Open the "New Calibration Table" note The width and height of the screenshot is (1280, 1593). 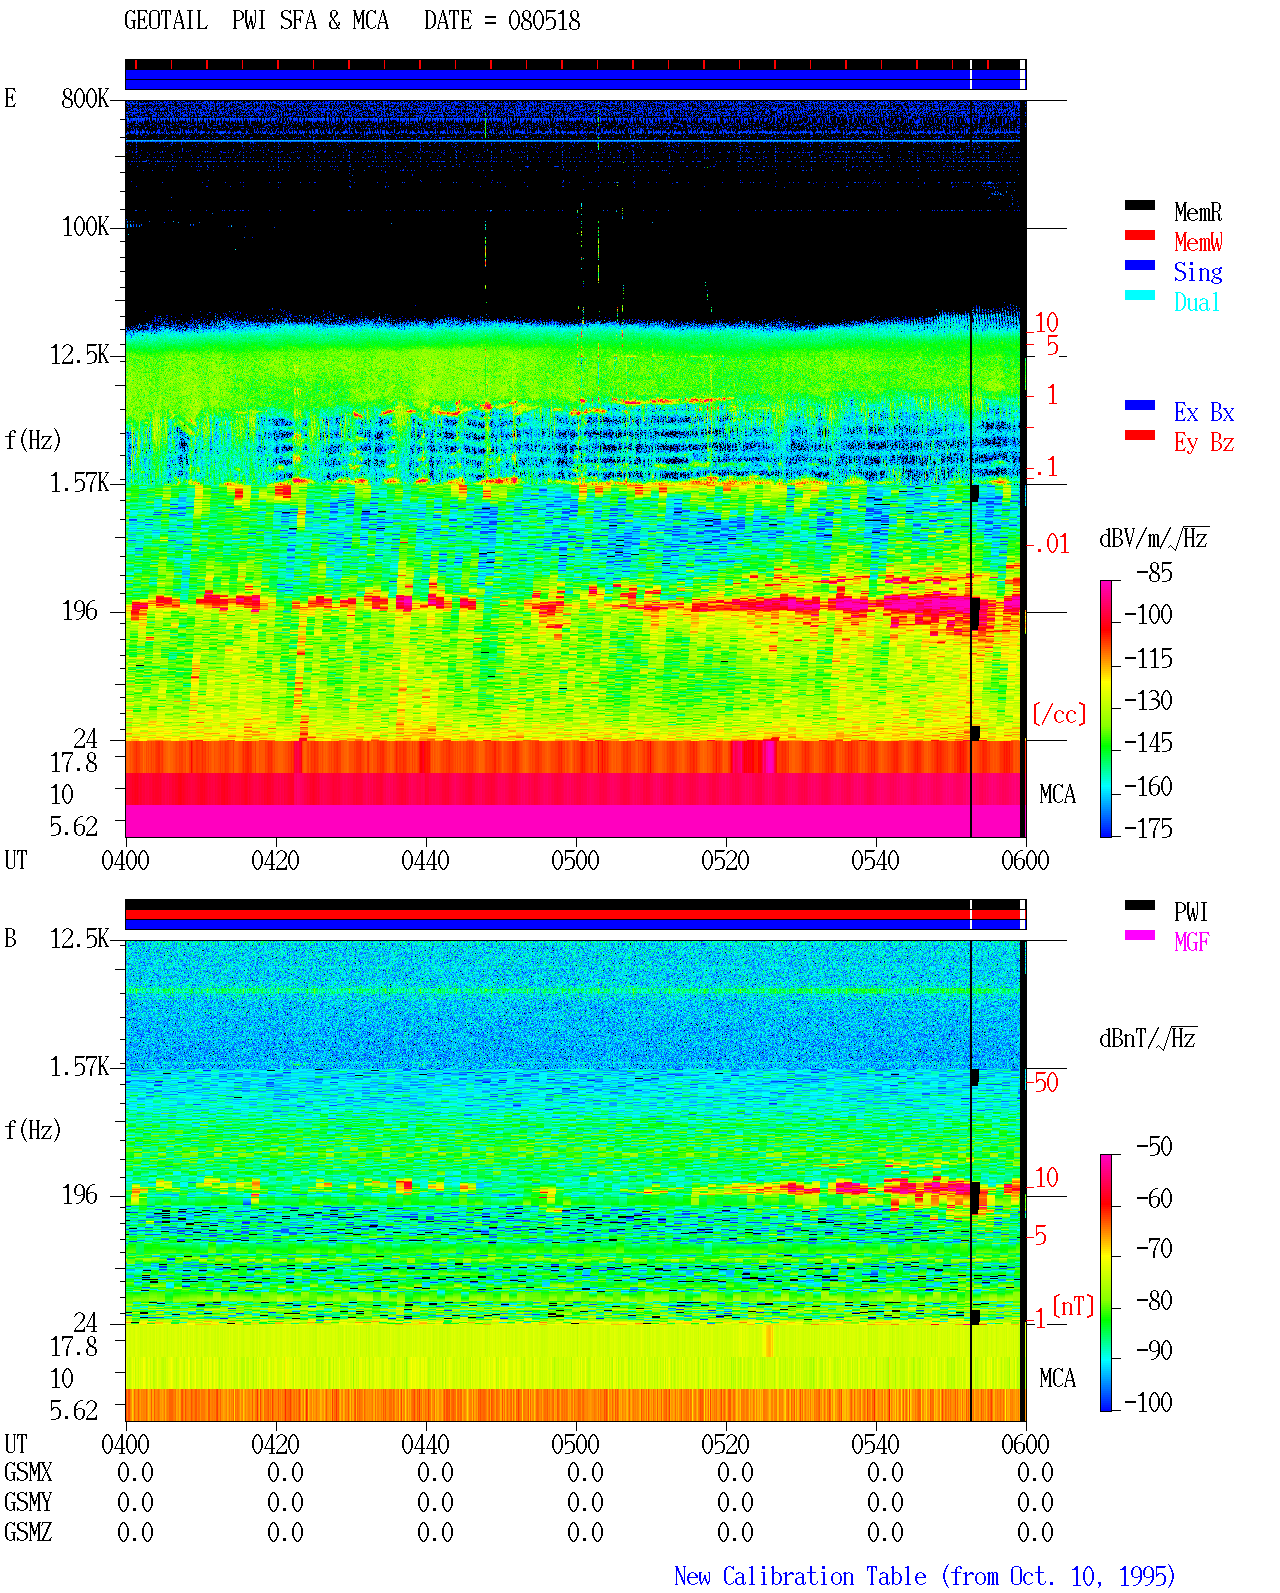click(925, 1577)
